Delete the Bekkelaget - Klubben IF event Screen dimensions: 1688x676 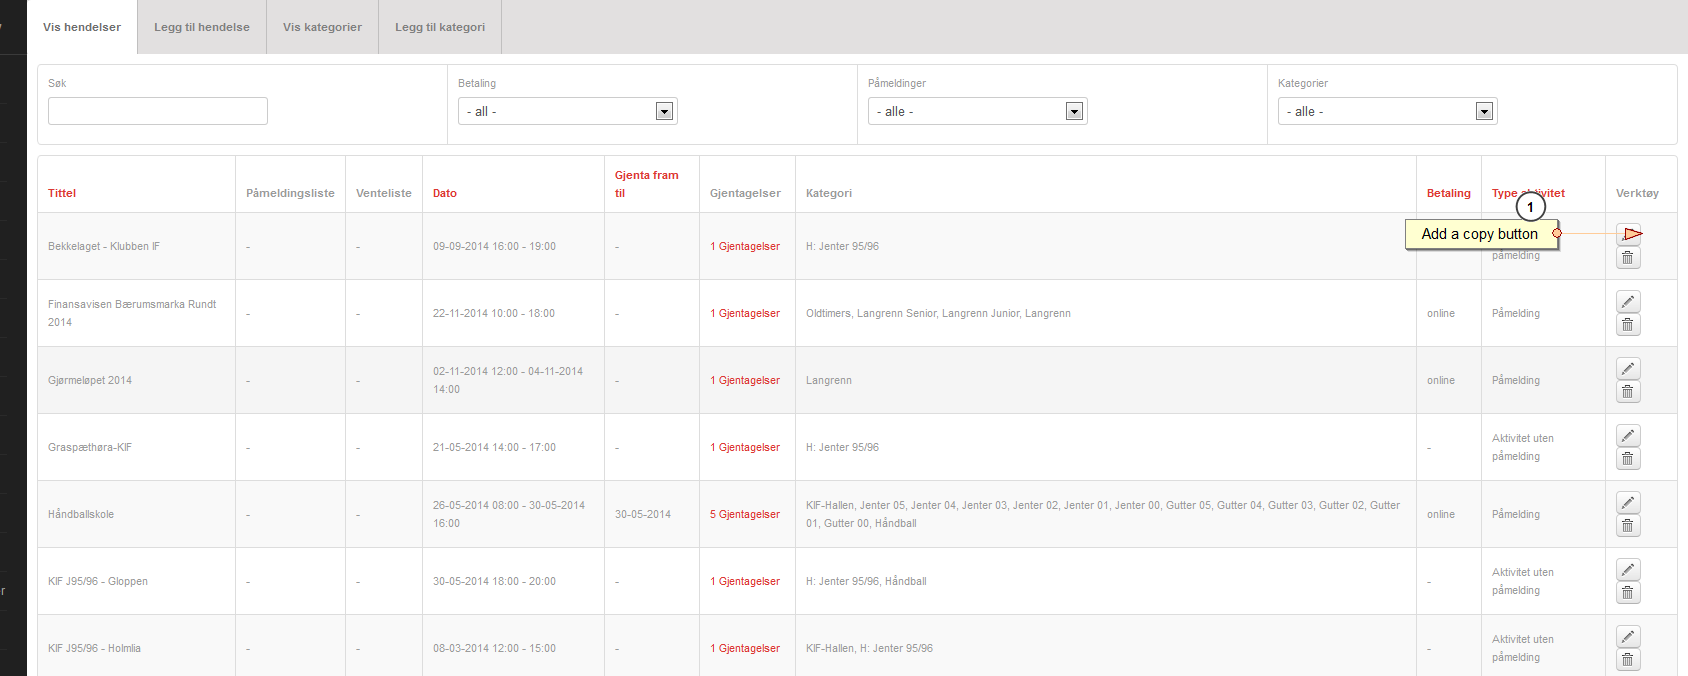(x=1628, y=258)
